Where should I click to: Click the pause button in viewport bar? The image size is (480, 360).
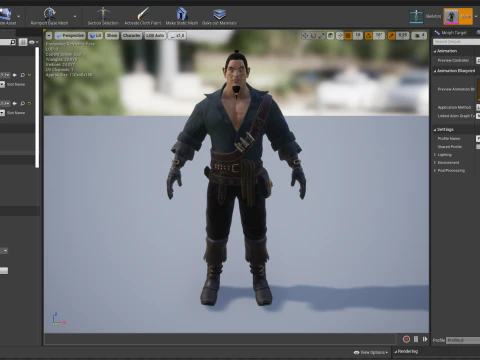[416, 339]
